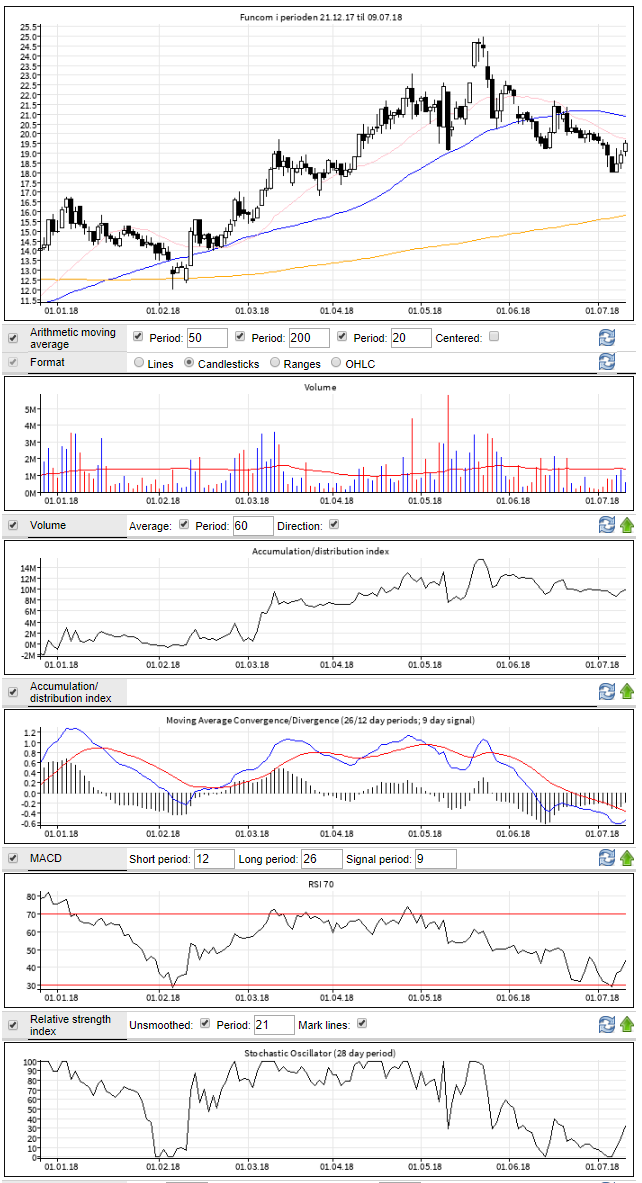
Task: Click the moving average period field showing 50
Action: coord(207,337)
